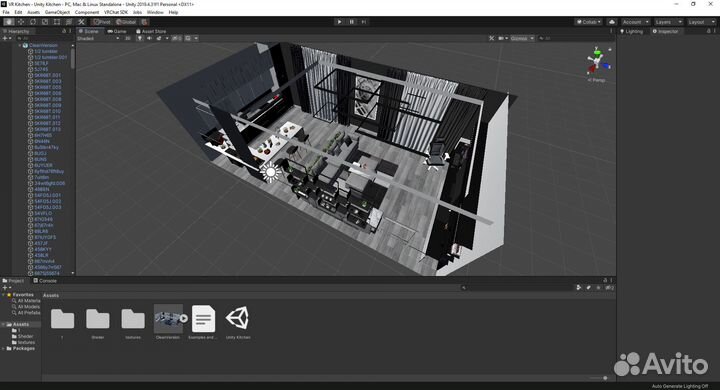Open cloud services panel
Image resolution: width=720 pixels, height=390 pixels.
point(612,22)
